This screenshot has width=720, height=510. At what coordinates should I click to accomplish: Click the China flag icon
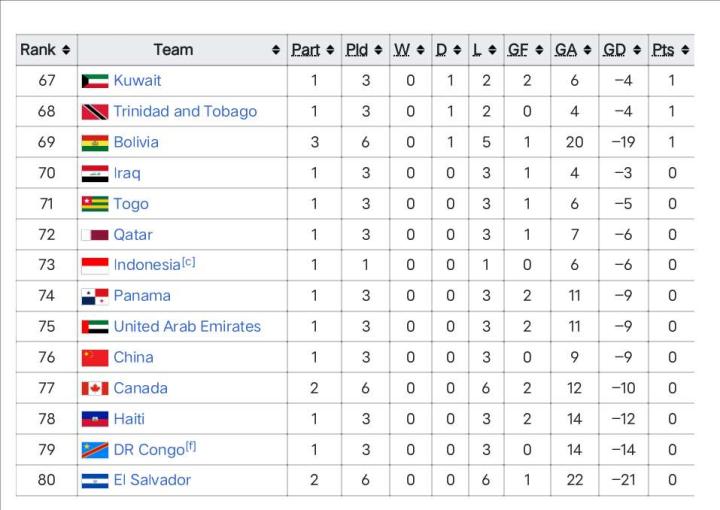[x=95, y=358]
